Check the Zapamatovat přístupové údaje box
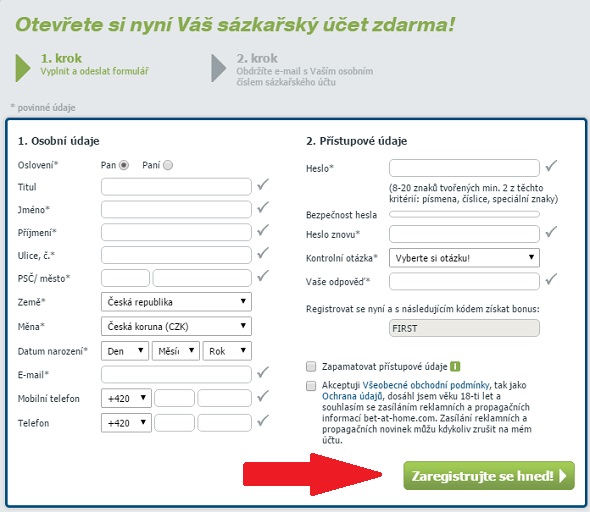The width and height of the screenshot is (590, 512). (311, 366)
